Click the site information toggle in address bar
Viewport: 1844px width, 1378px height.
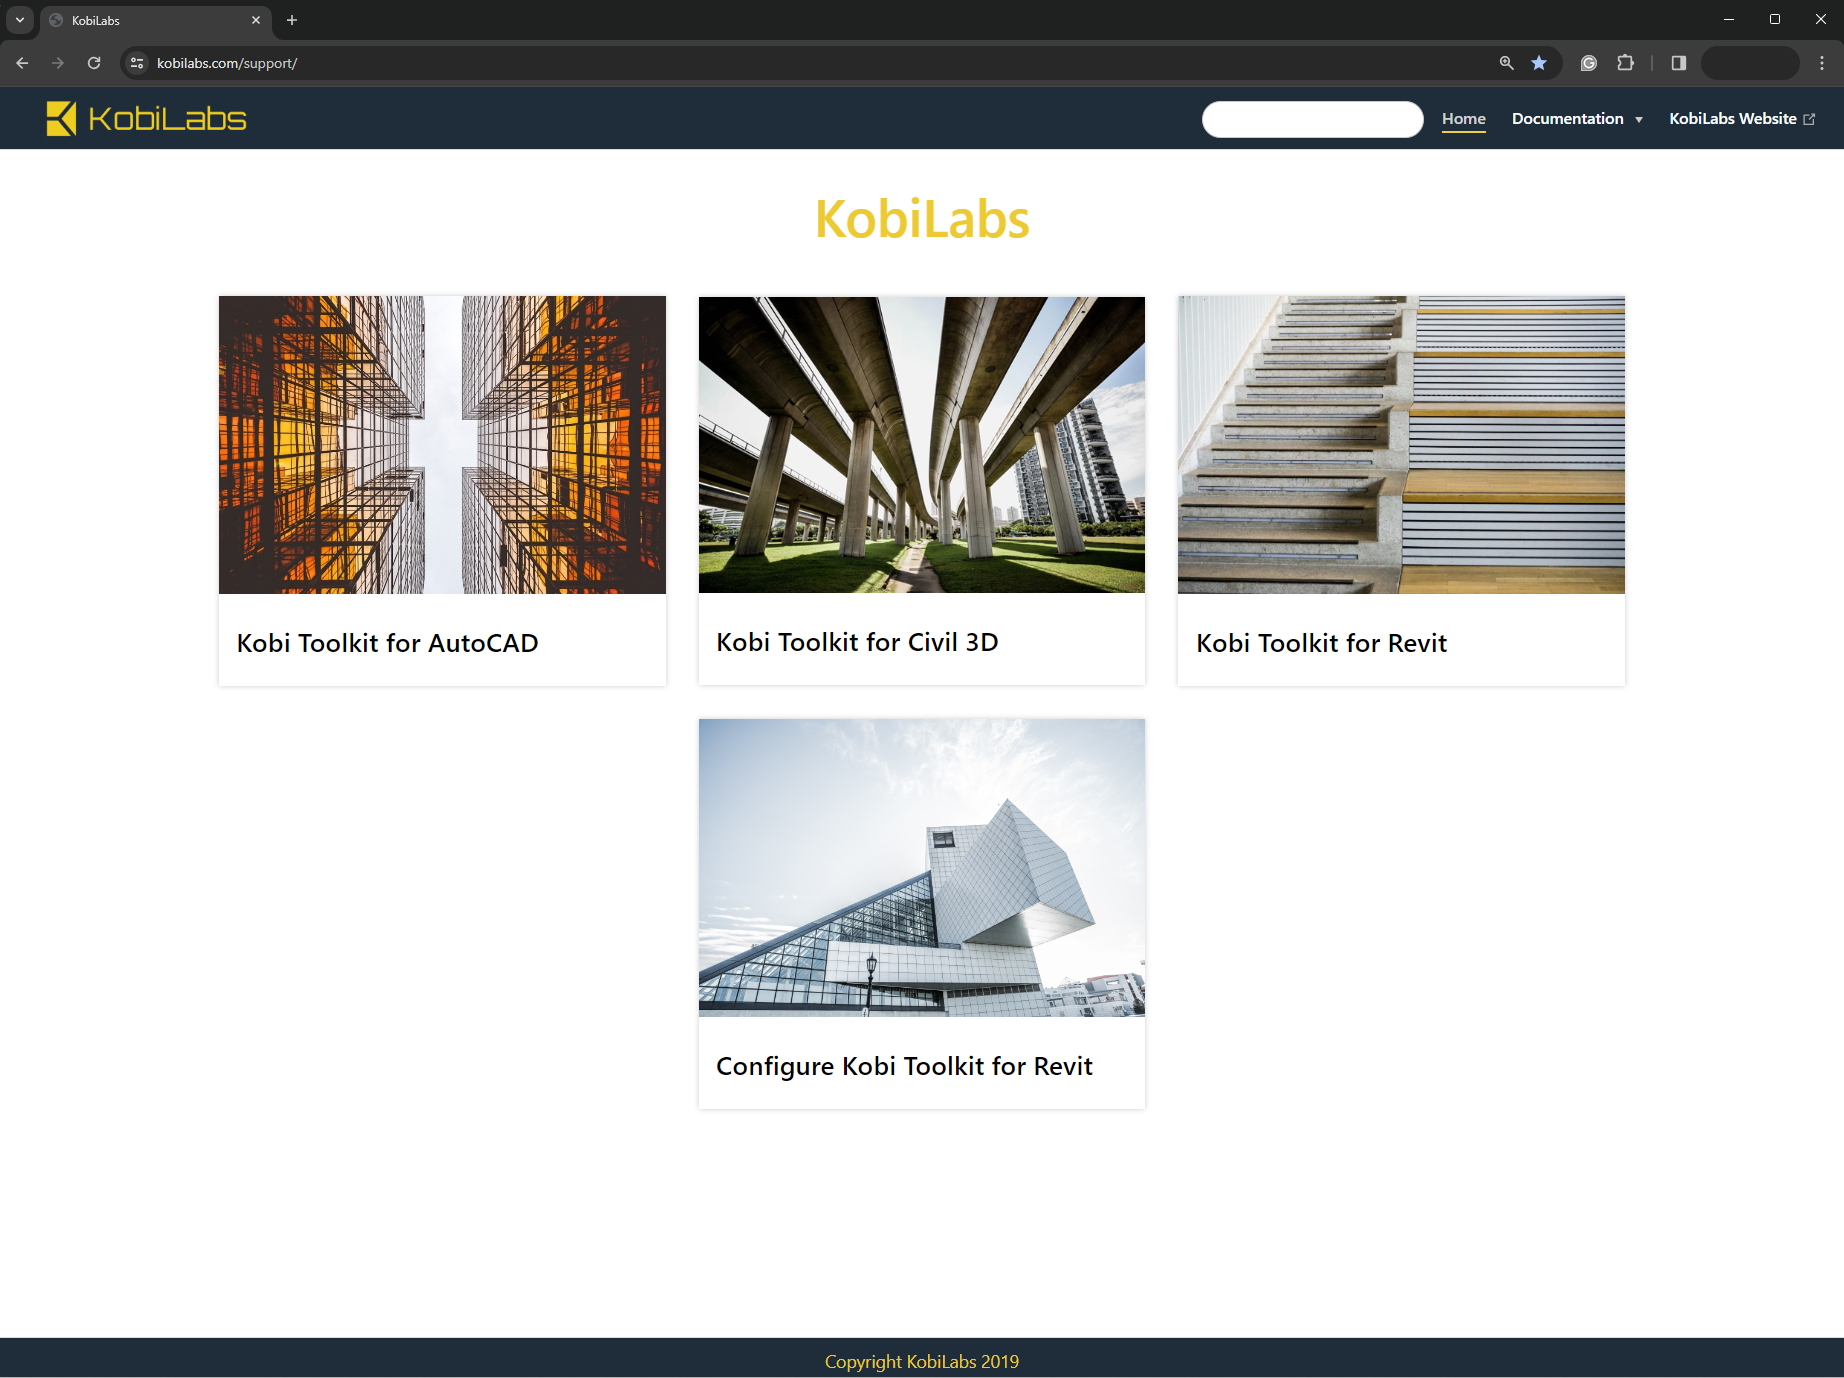(135, 62)
